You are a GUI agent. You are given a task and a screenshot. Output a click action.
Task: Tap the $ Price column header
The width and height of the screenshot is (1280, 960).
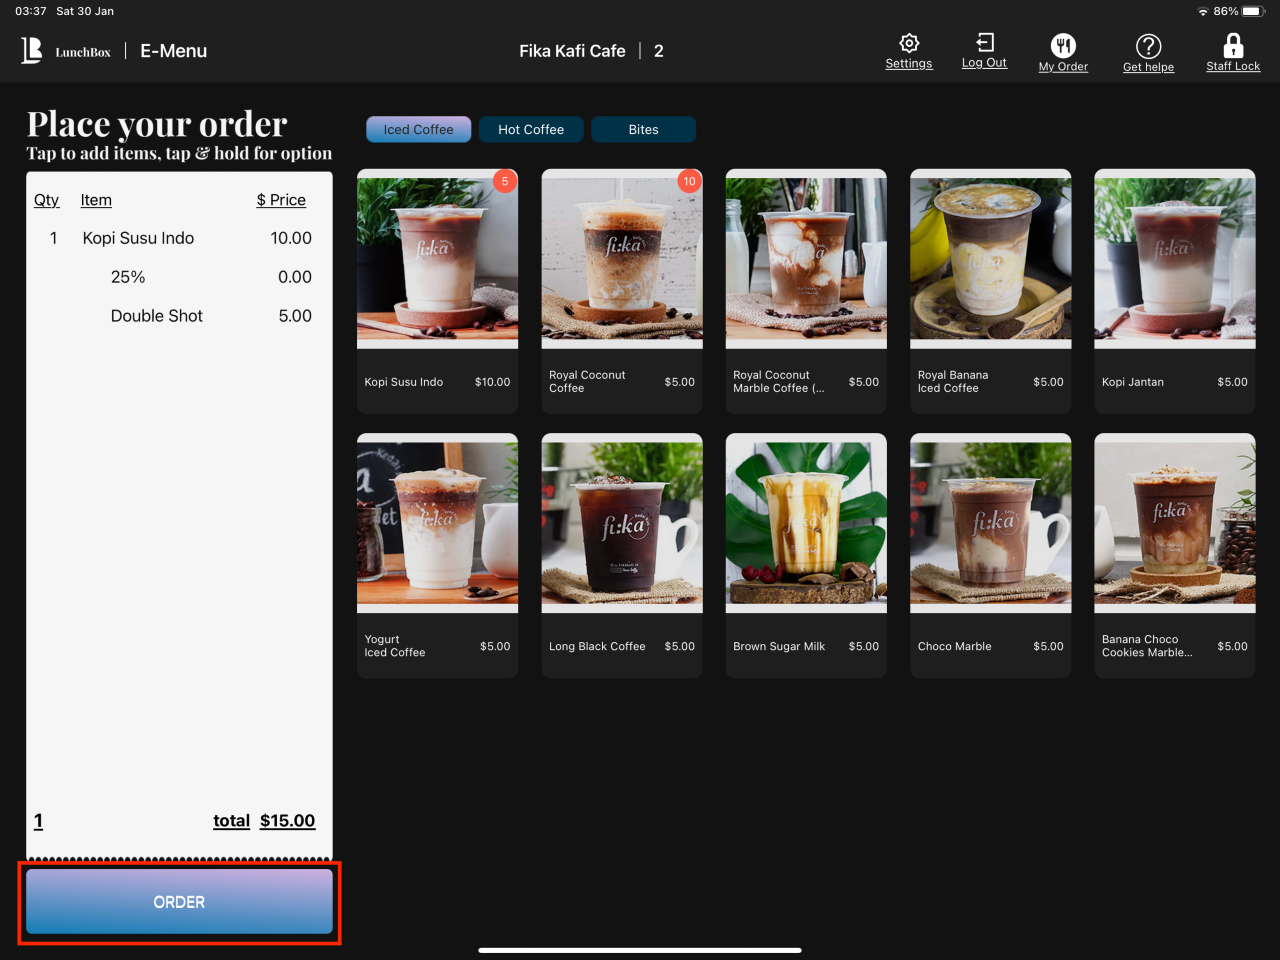click(281, 200)
